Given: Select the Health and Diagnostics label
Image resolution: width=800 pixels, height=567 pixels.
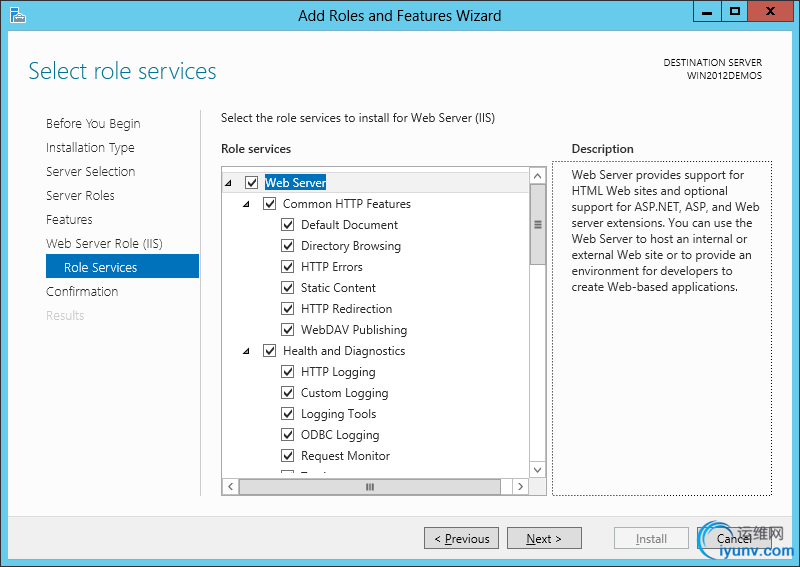Looking at the screenshot, I should tap(344, 351).
